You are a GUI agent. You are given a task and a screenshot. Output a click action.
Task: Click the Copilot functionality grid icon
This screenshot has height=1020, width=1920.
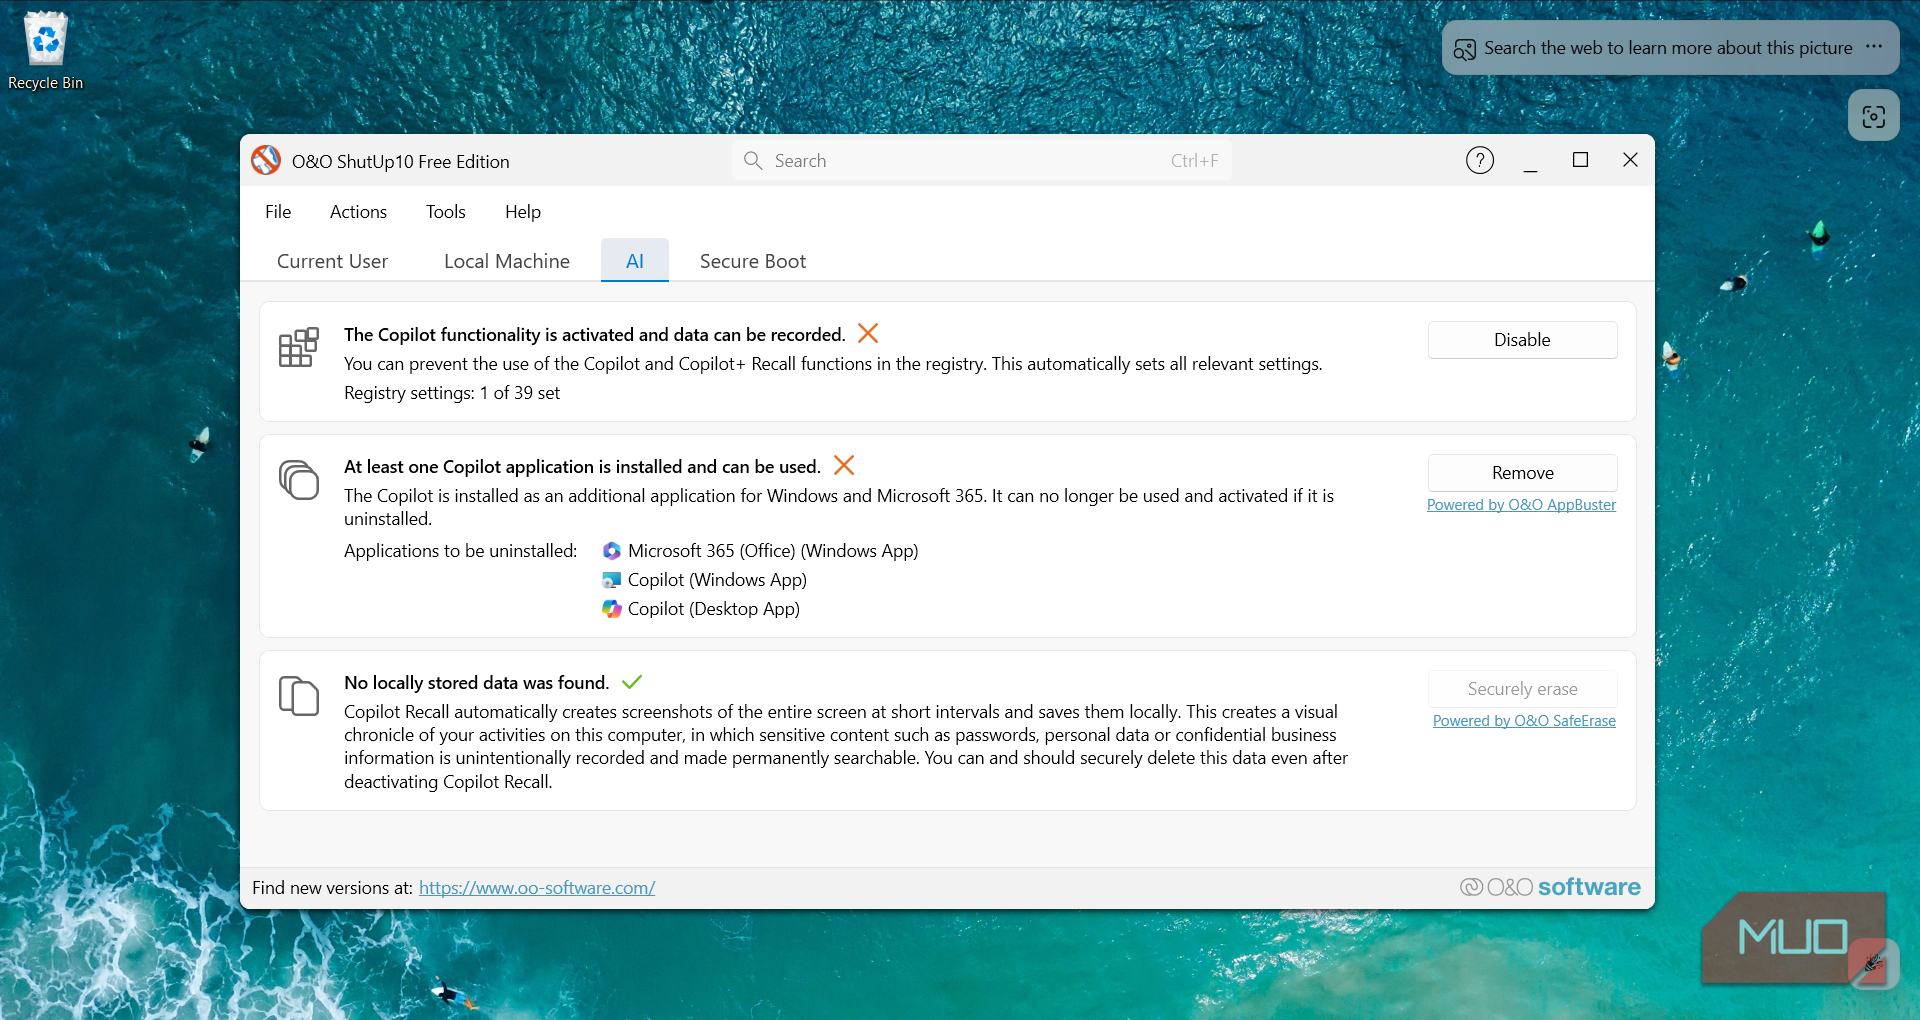pos(298,347)
